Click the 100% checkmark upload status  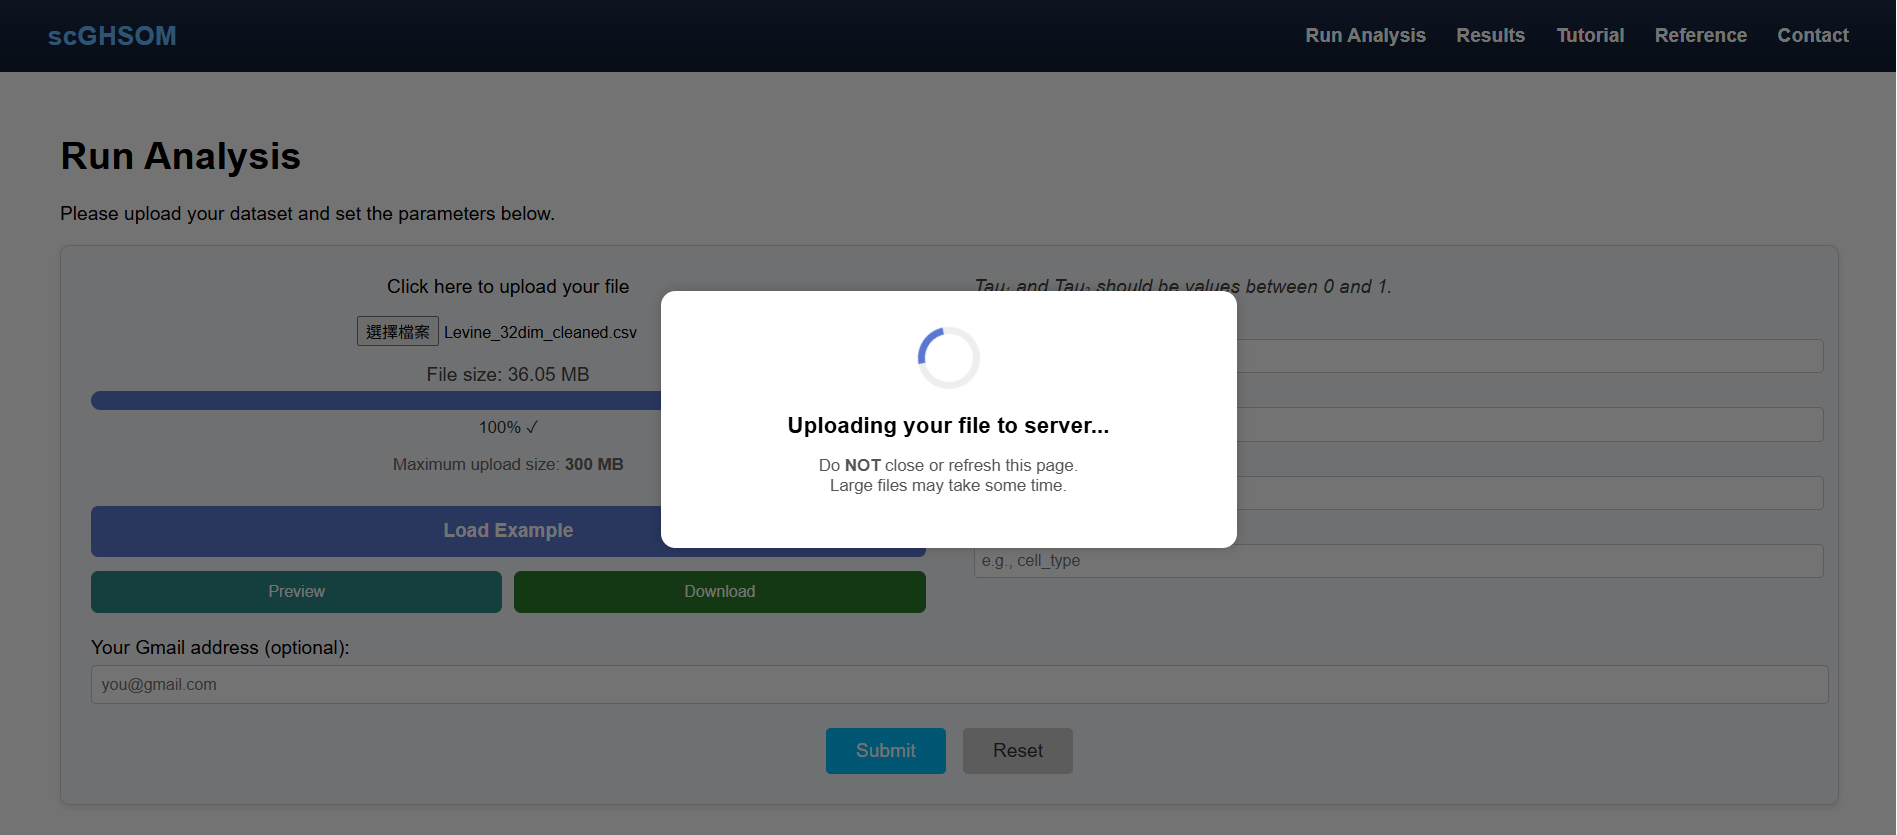coord(508,427)
